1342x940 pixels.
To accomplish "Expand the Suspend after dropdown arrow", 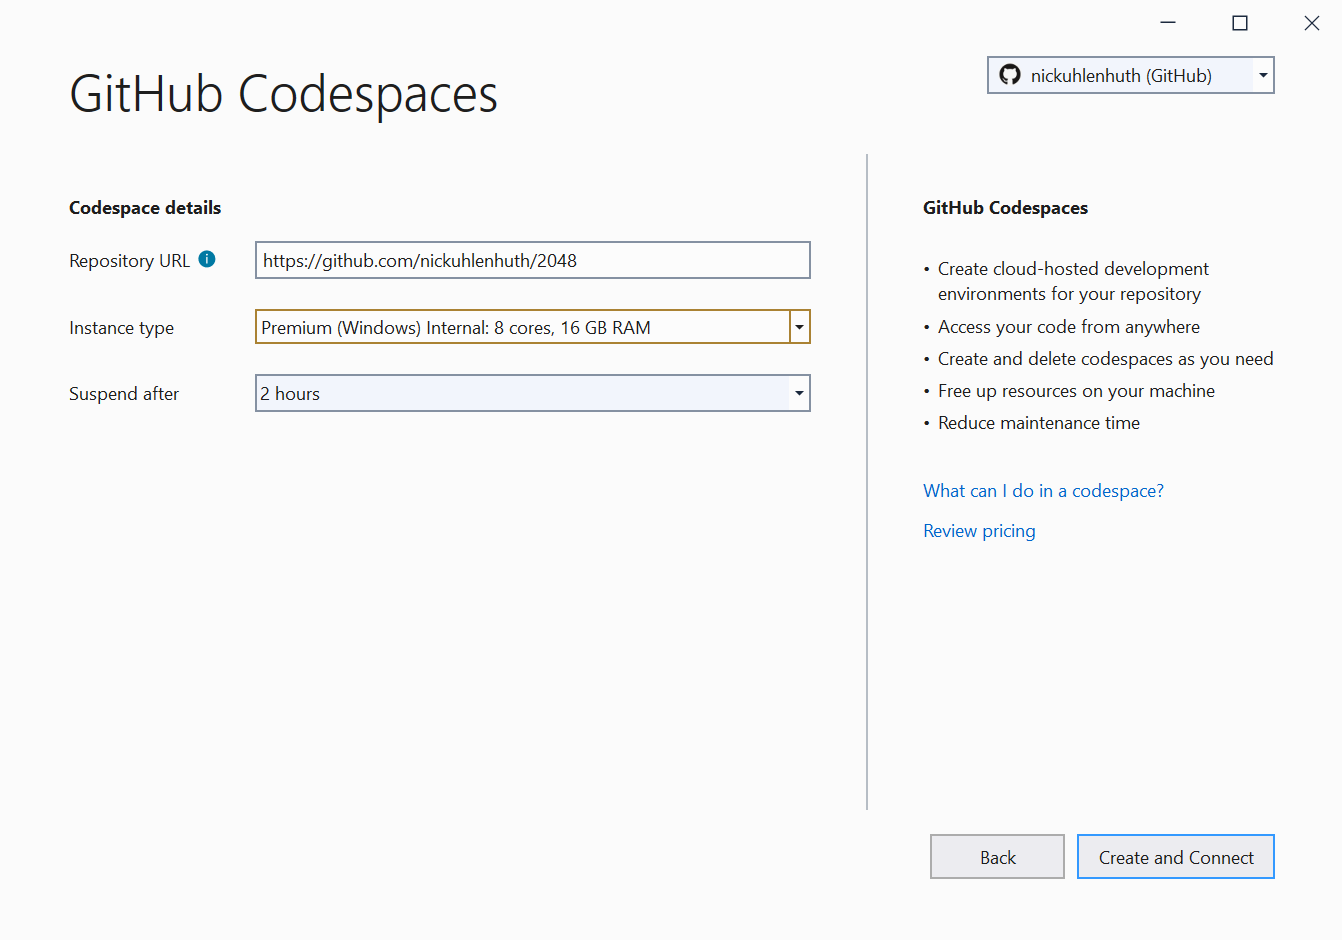I will coord(799,394).
